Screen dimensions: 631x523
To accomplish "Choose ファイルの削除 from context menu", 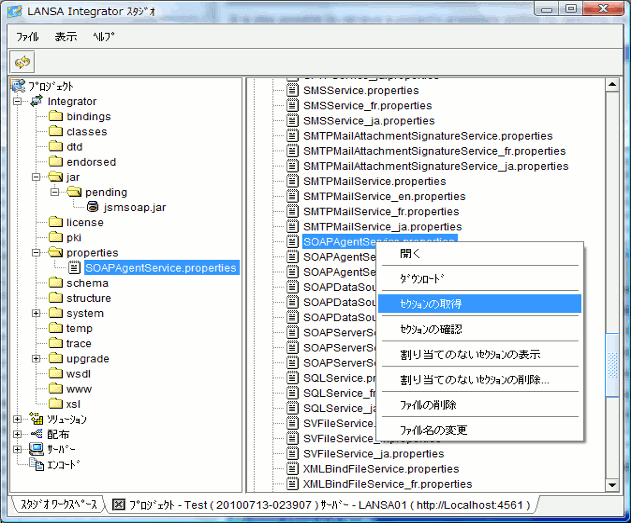I will (x=480, y=405).
